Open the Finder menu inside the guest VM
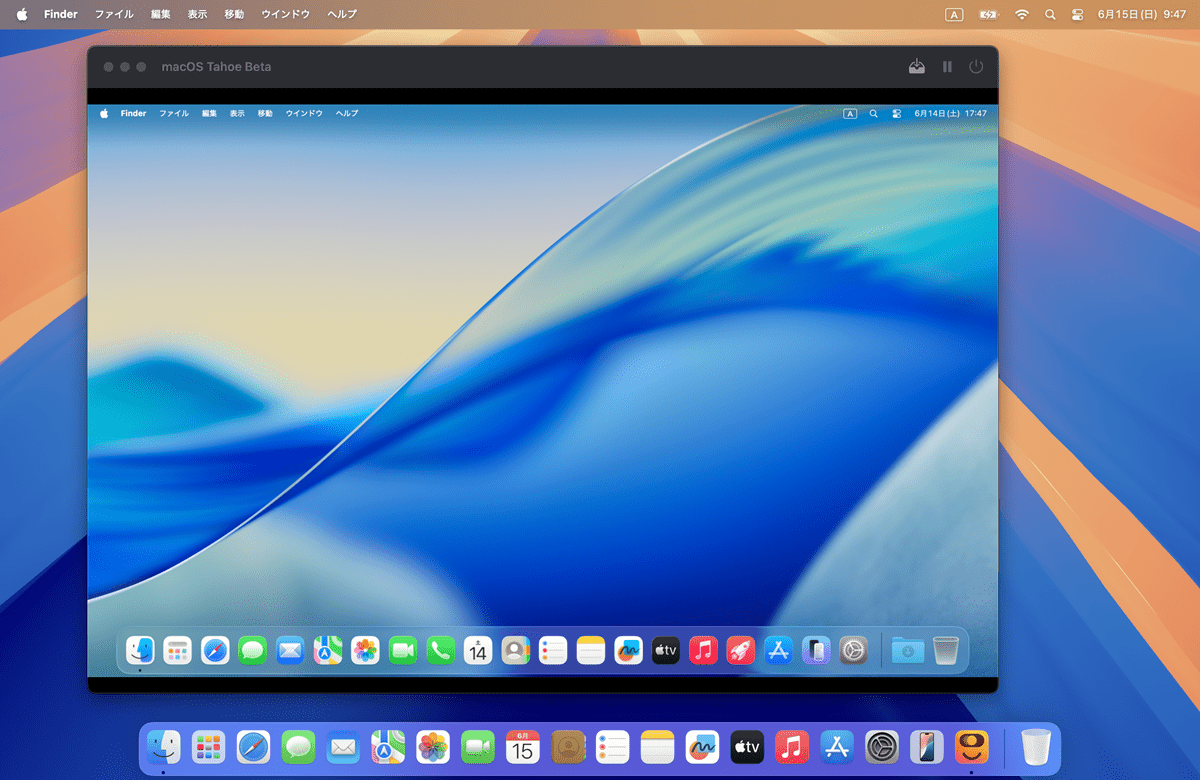1200x780 pixels. click(133, 114)
